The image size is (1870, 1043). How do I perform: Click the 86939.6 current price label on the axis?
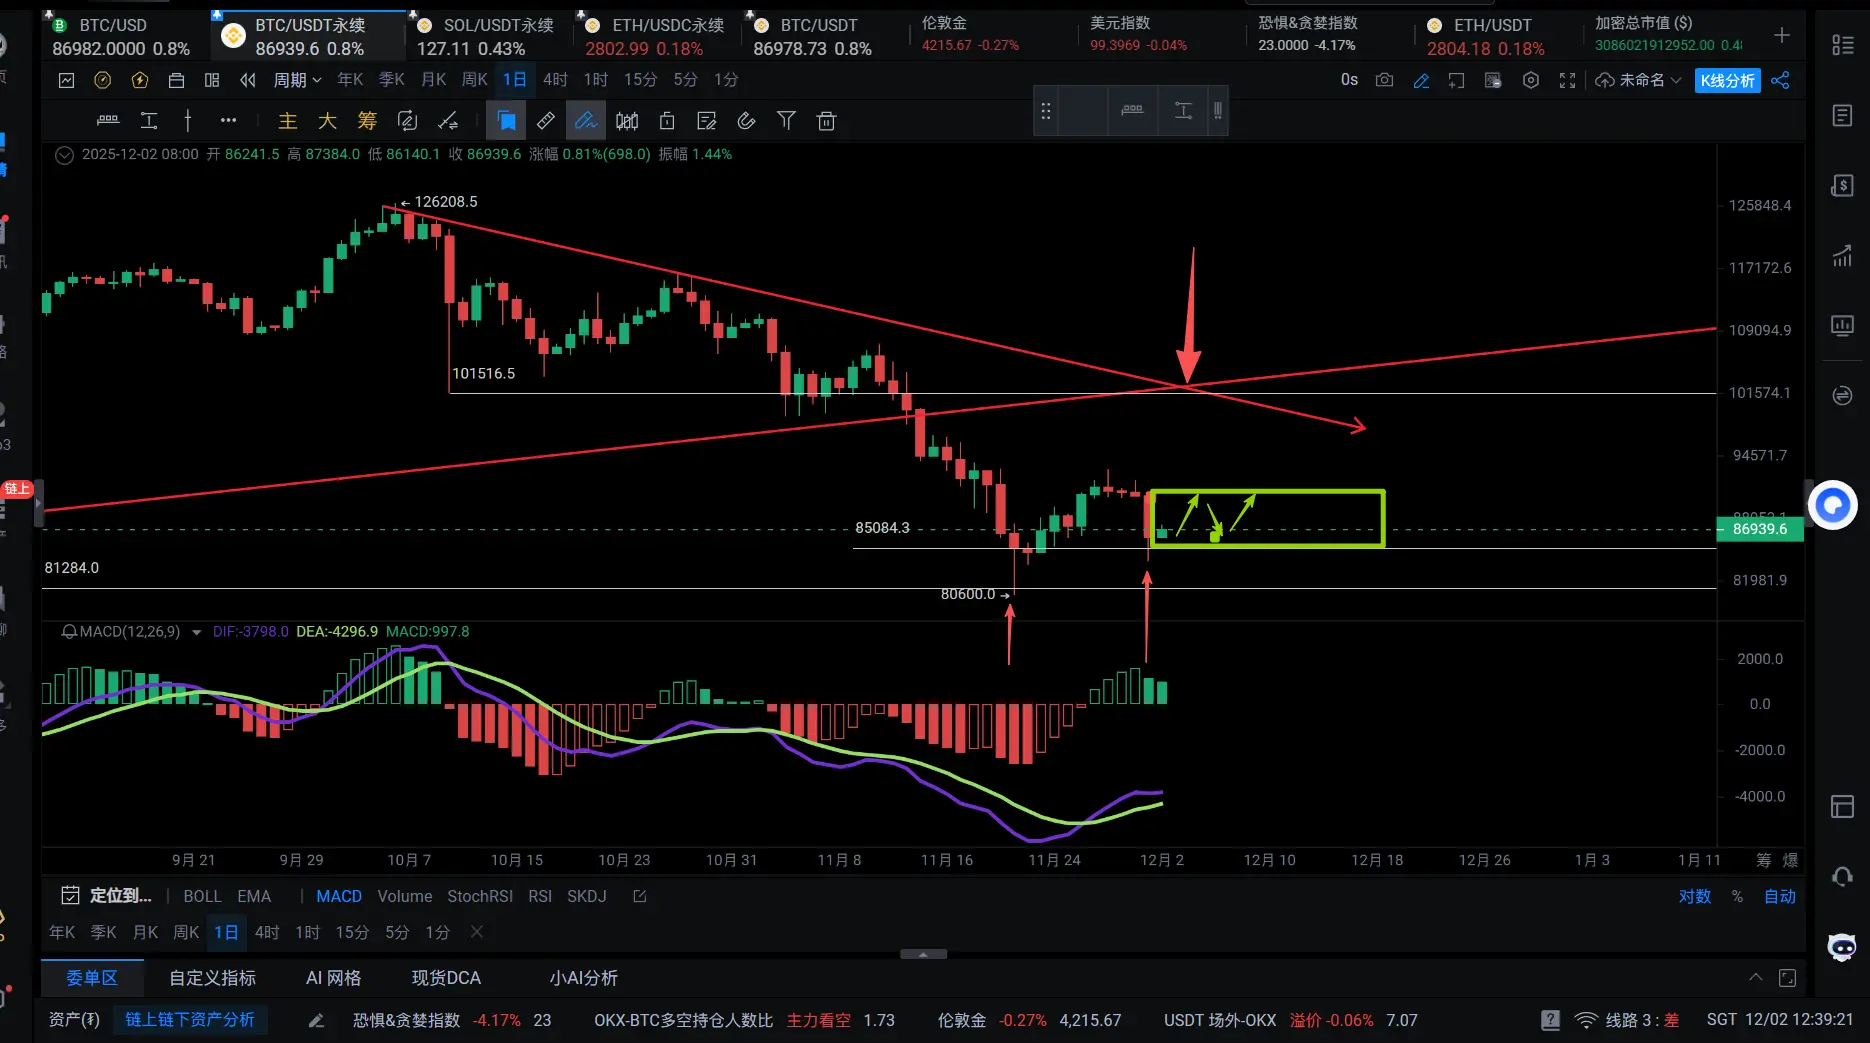pyautogui.click(x=1760, y=529)
